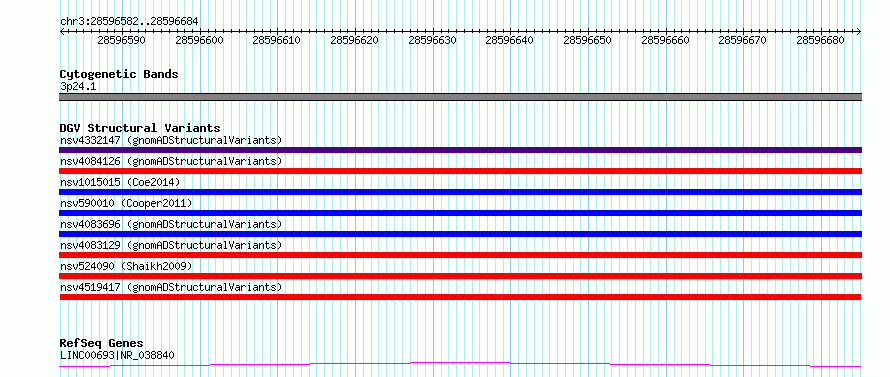
Task: Click the nsv4084126 variant label
Action: coord(171,161)
